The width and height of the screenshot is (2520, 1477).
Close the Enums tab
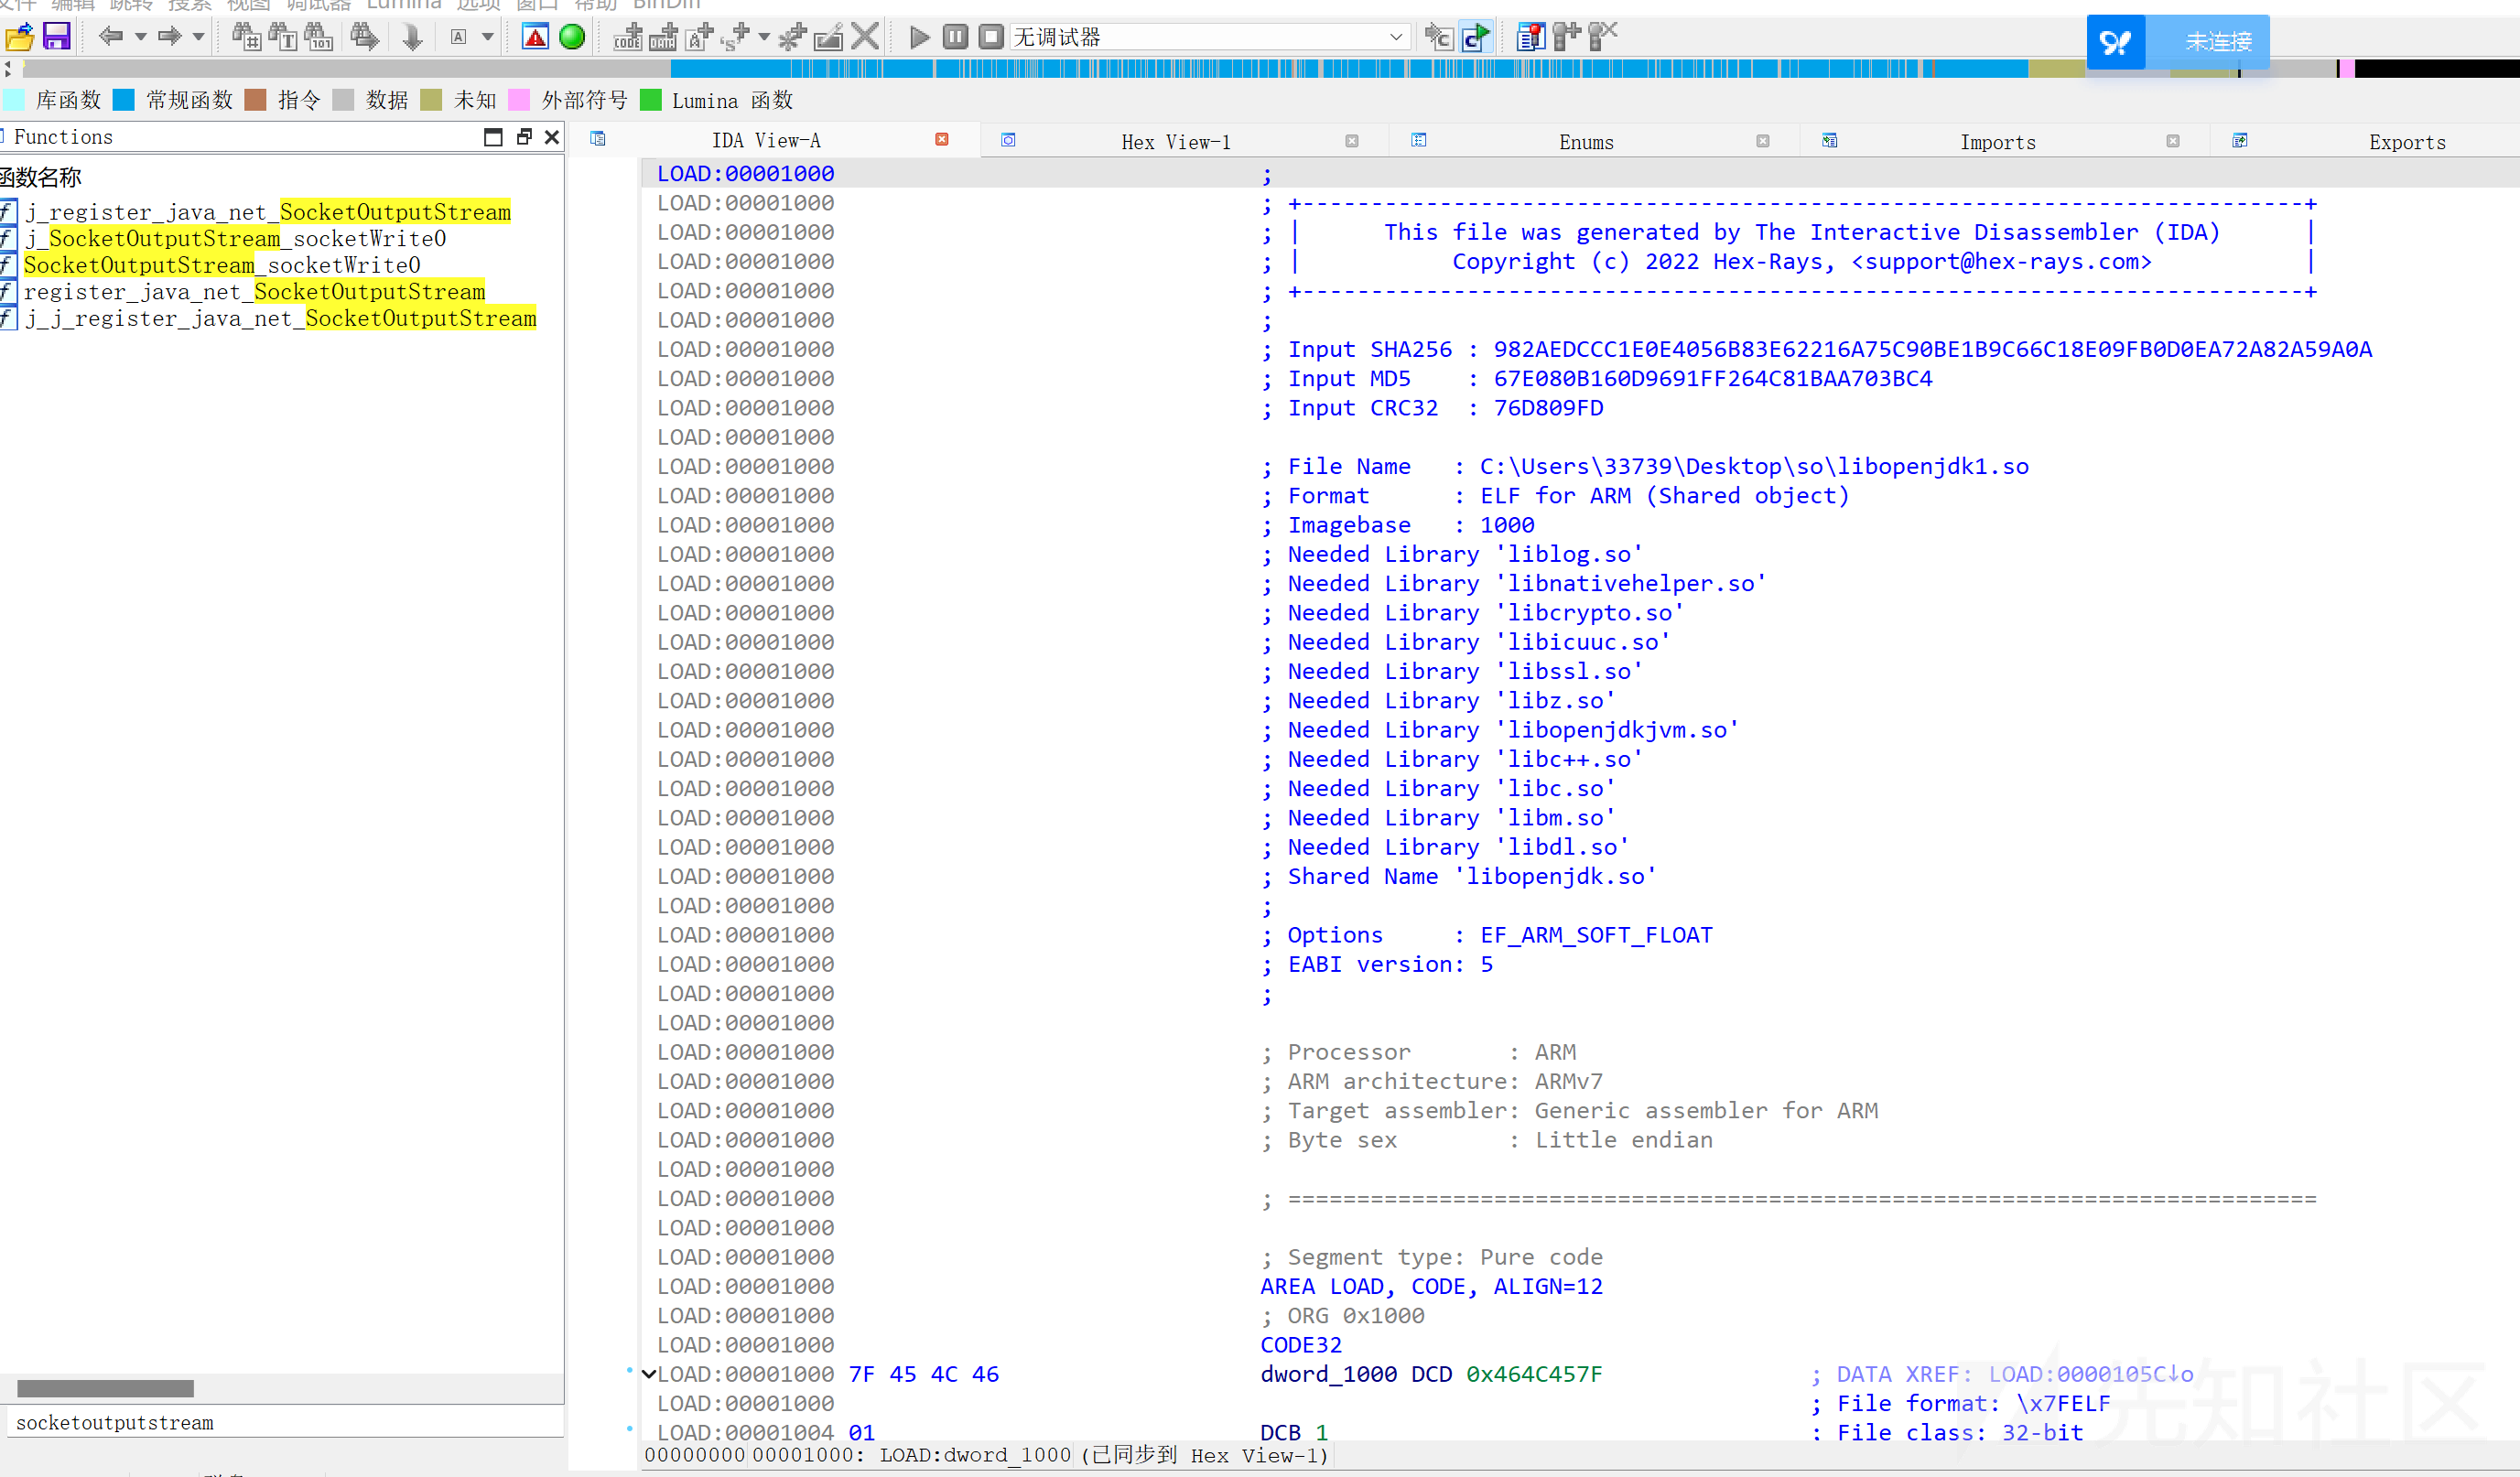[1763, 141]
